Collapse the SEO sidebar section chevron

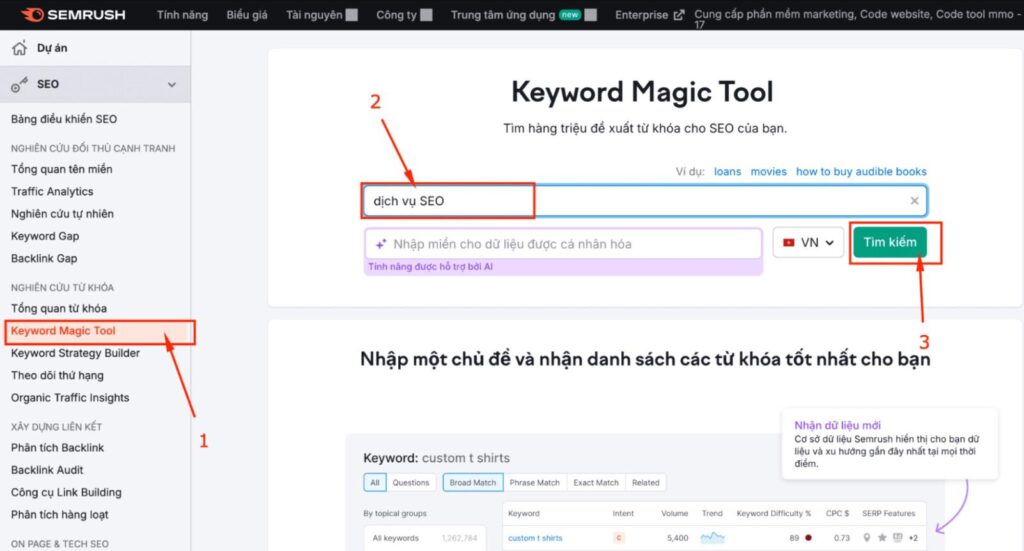coord(172,85)
